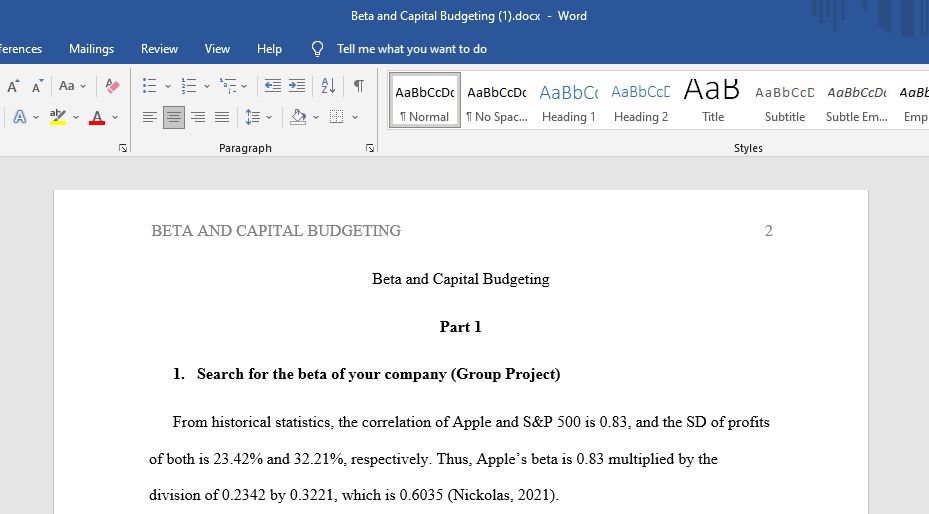Apply the Subtle Emphasis style
Image resolution: width=929 pixels, height=514 pixels.
[x=857, y=100]
